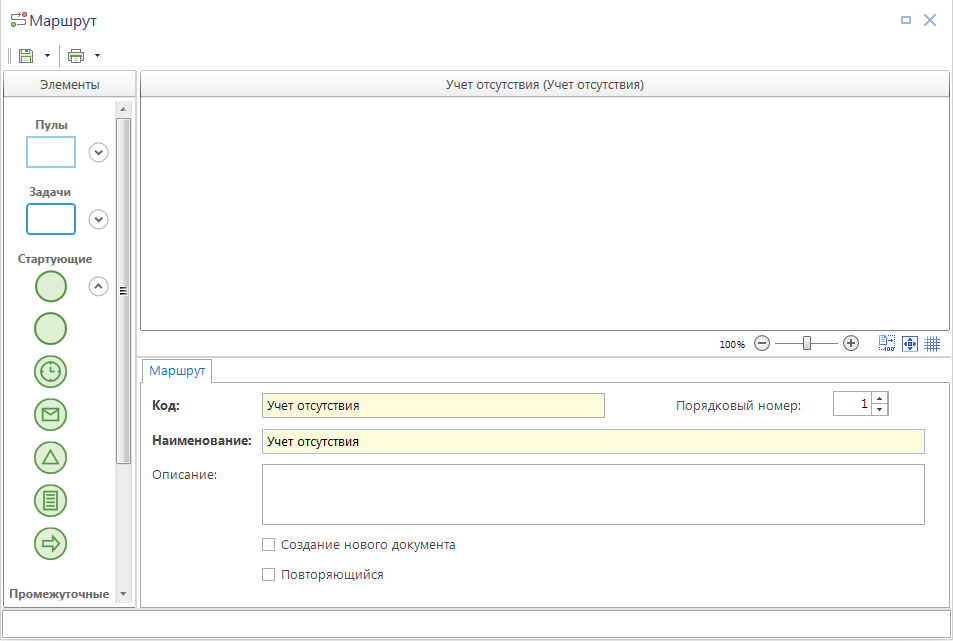This screenshot has width=953, height=641.
Task: Pick the triangle signal start event
Action: (x=51, y=458)
